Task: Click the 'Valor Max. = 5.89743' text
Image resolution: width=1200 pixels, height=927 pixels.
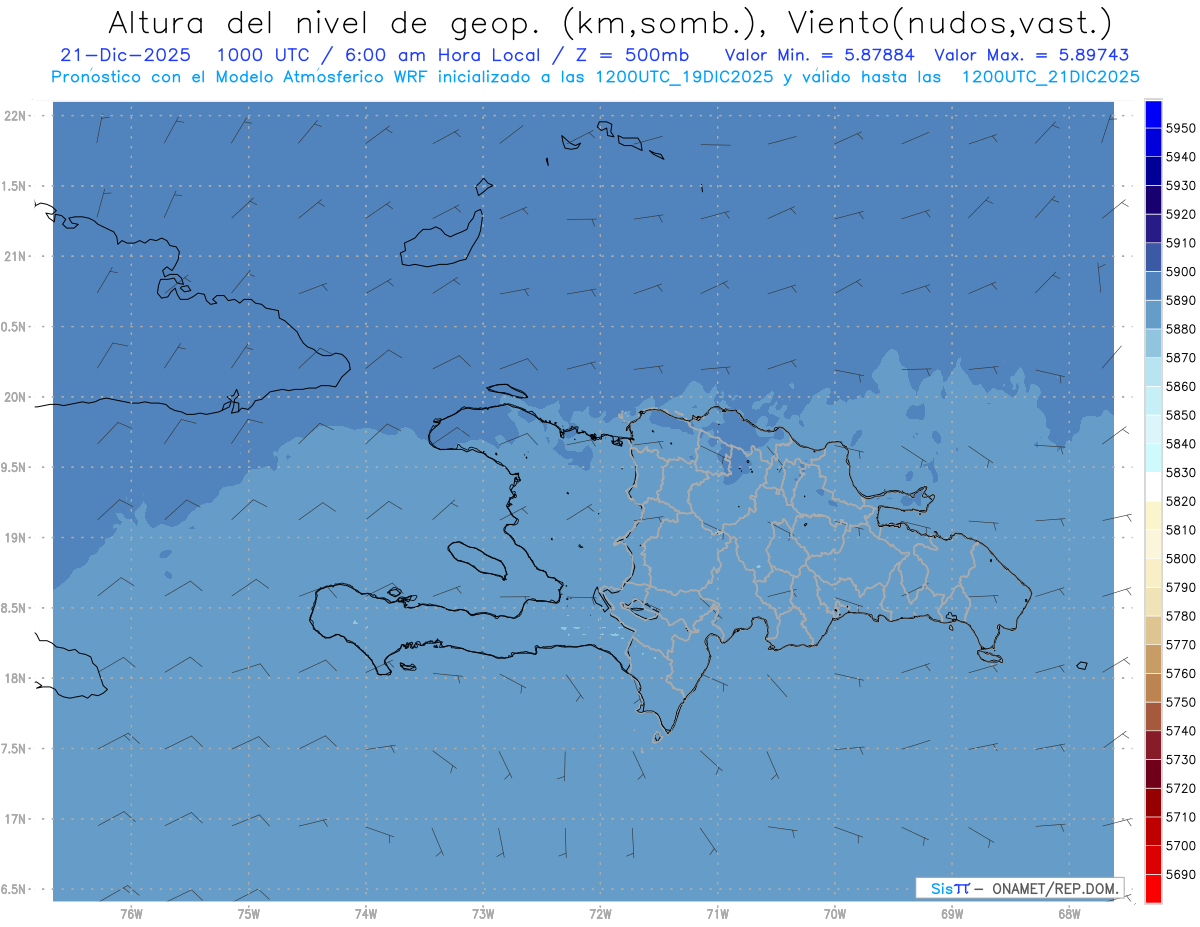Action: click(x=1032, y=56)
